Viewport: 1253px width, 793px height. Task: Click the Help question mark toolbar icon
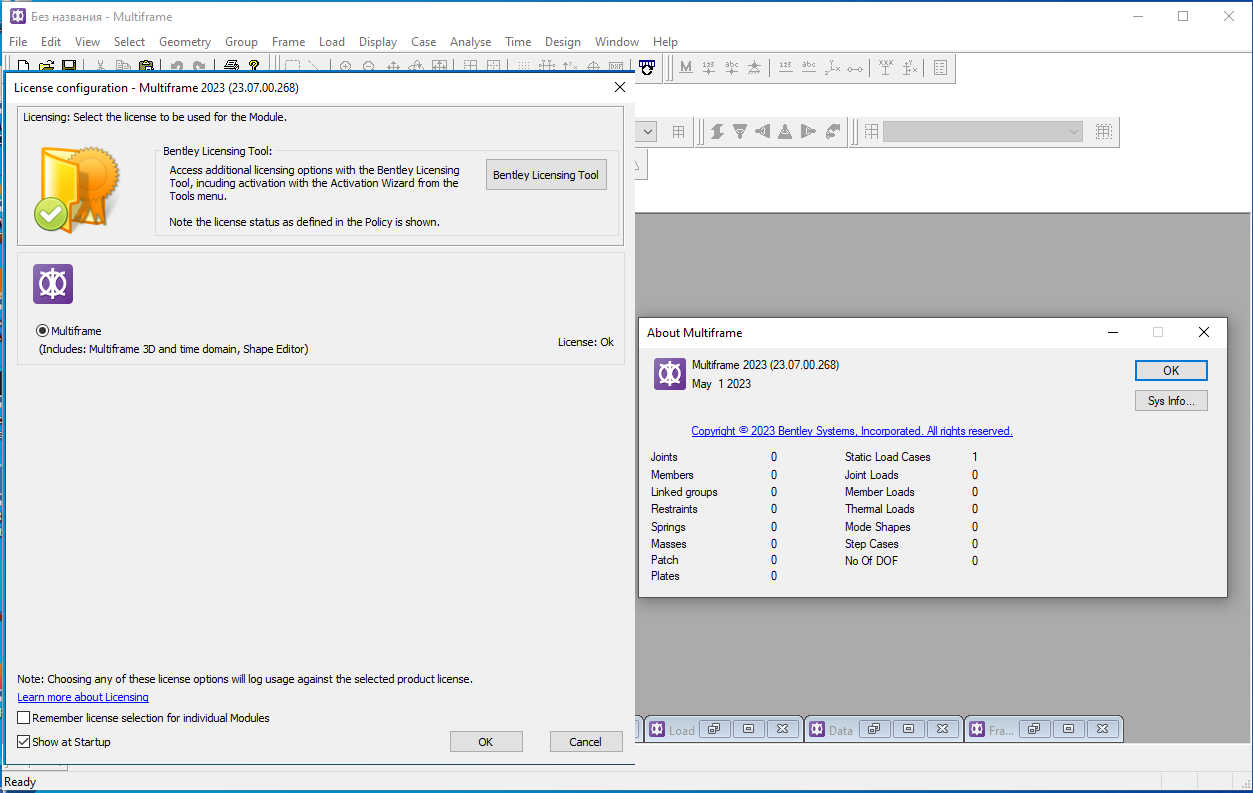click(254, 67)
